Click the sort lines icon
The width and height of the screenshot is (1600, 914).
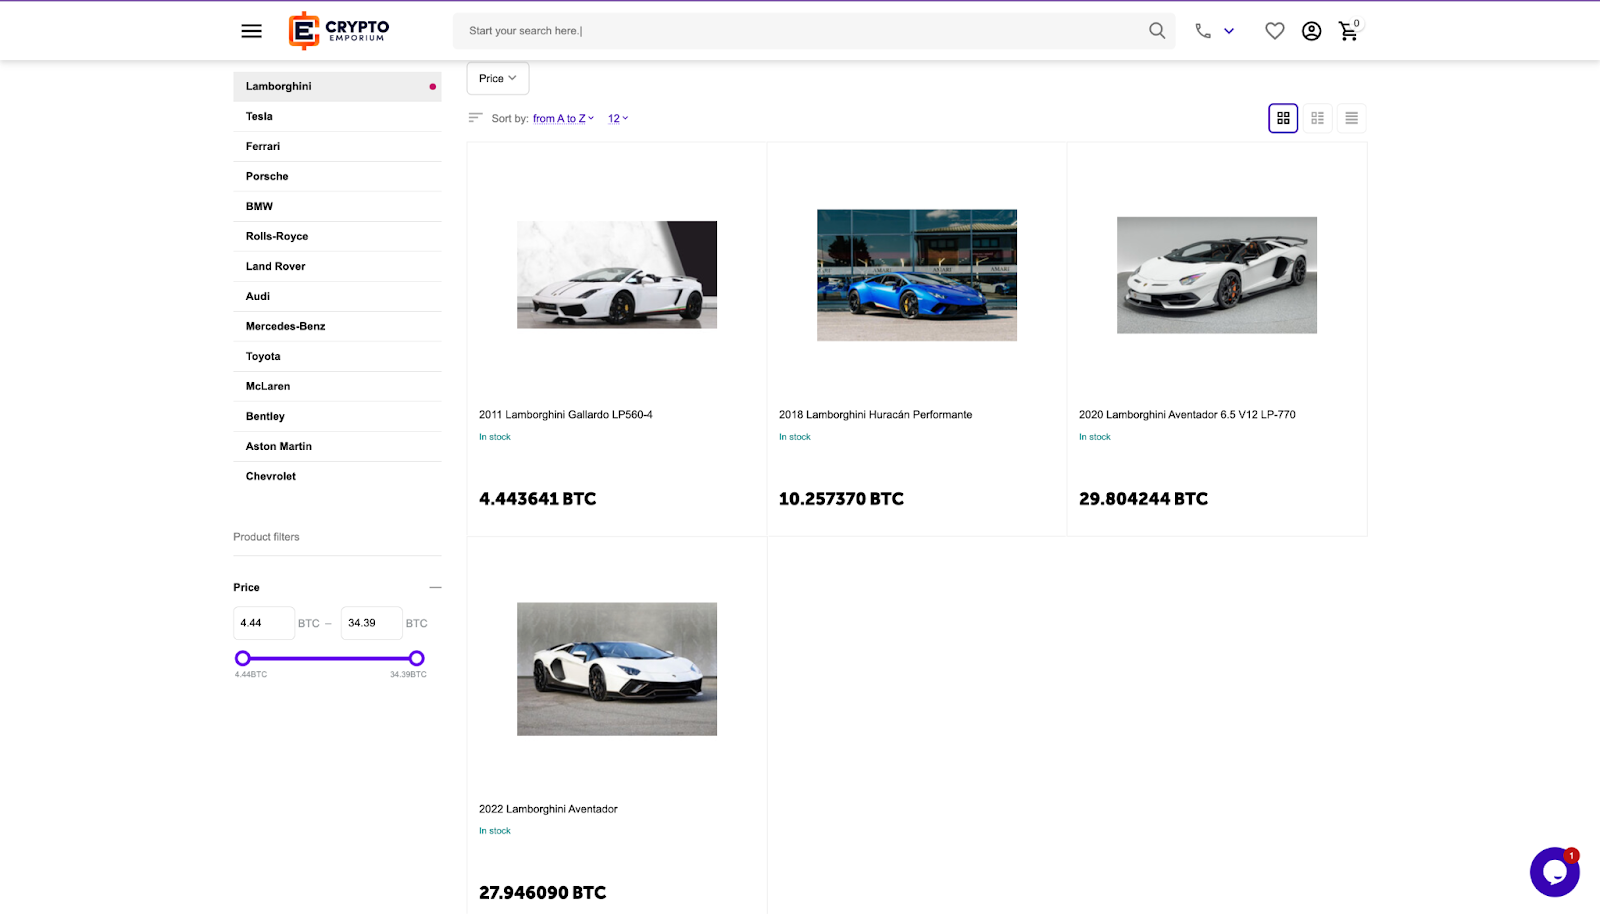[475, 118]
